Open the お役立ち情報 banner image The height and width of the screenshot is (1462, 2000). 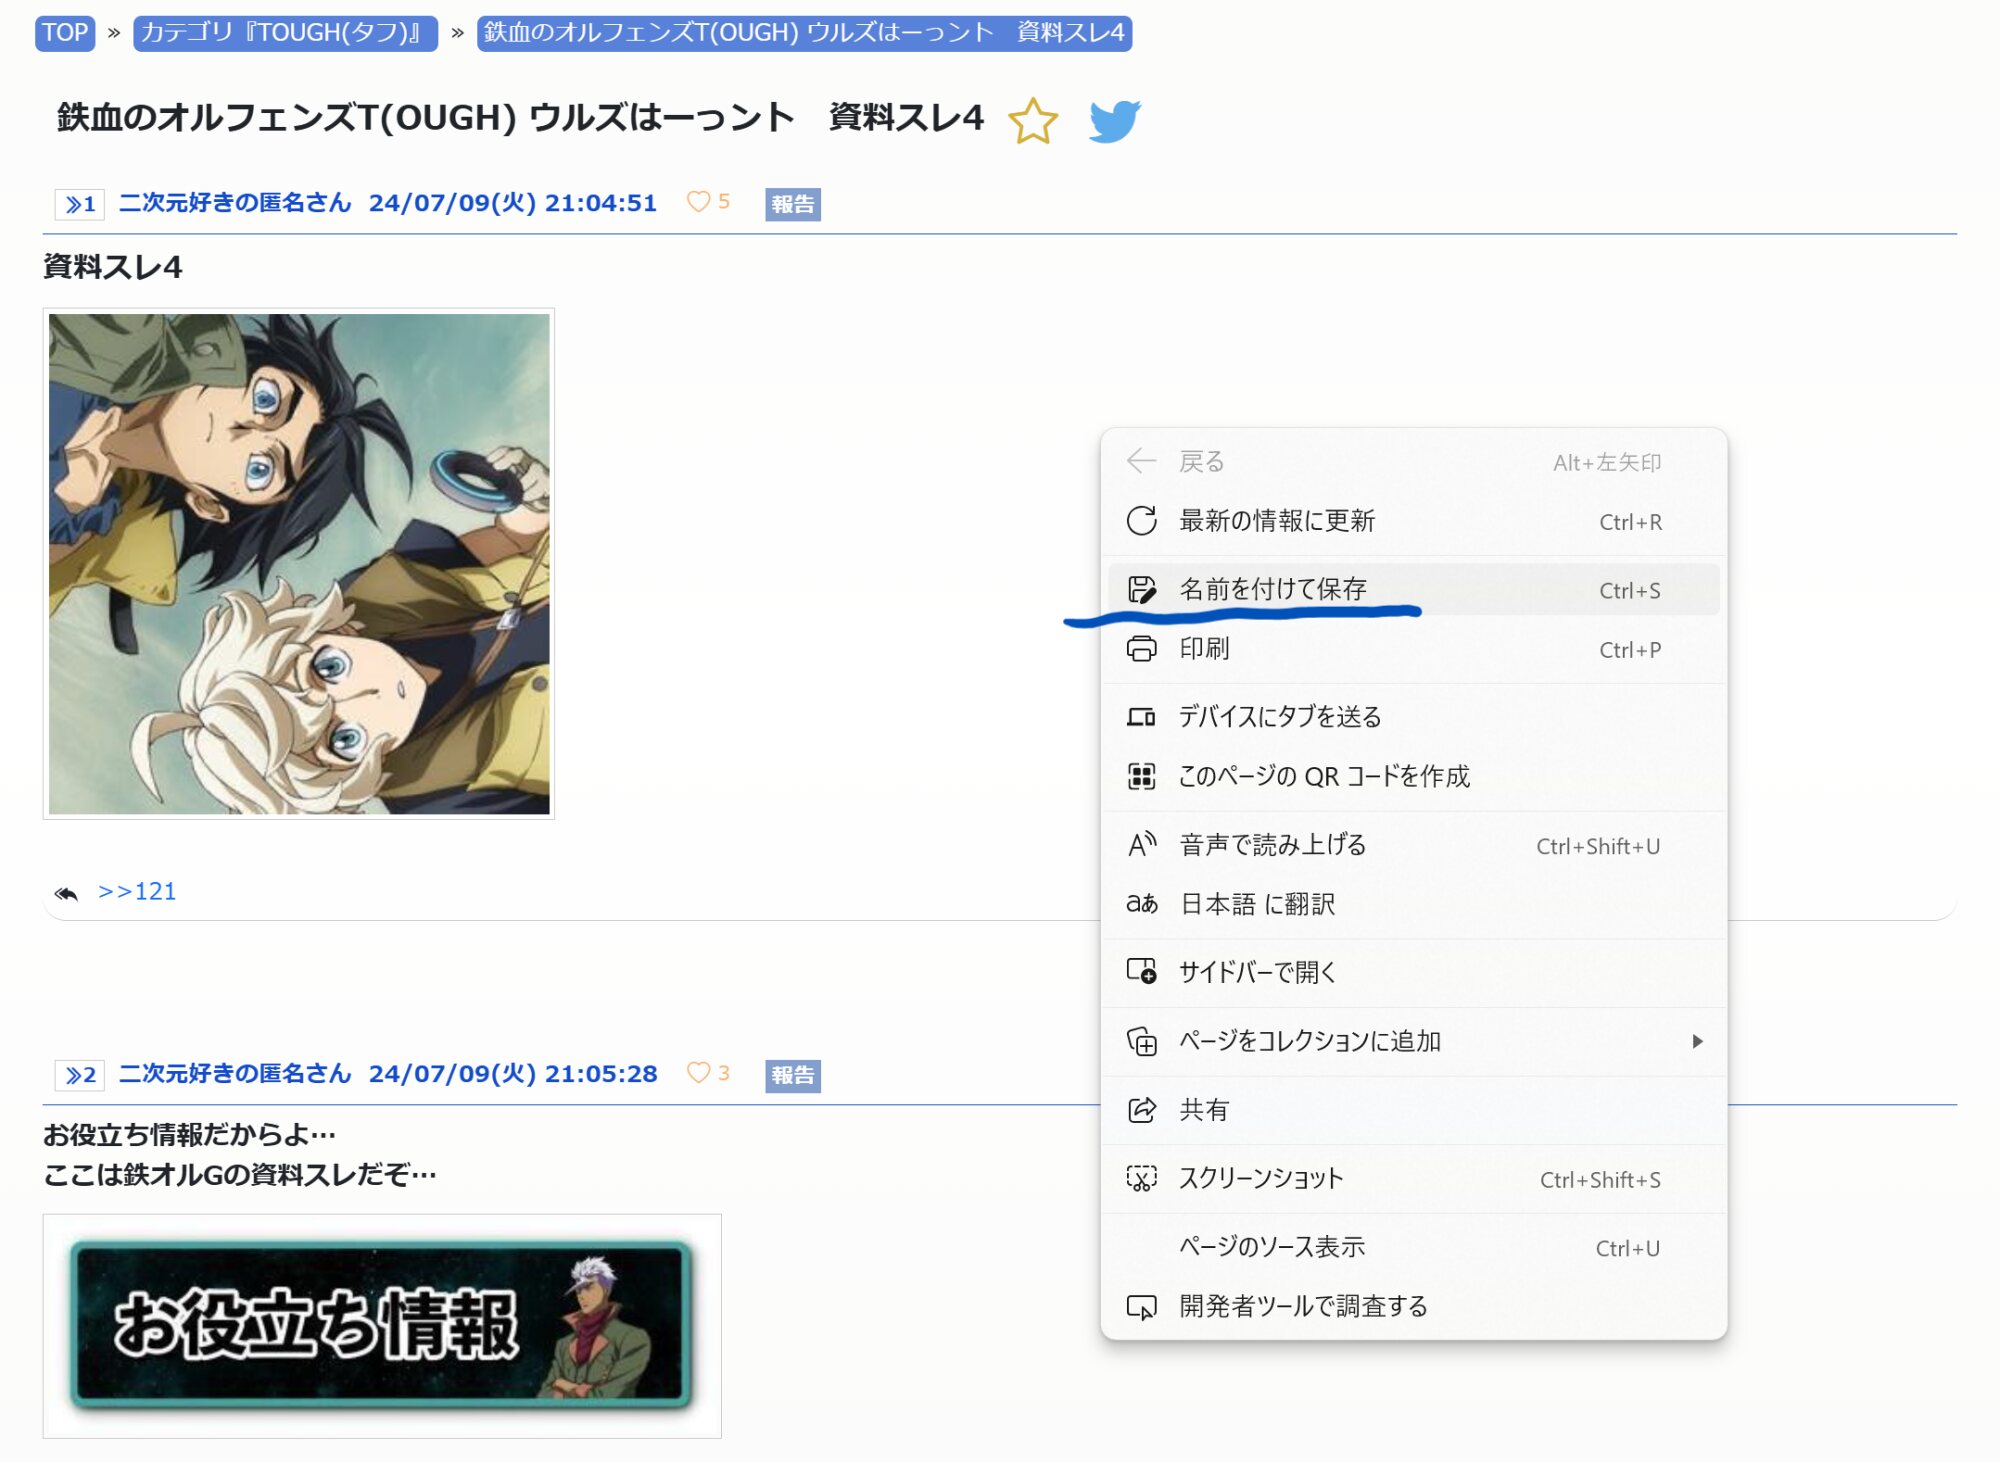point(382,1325)
